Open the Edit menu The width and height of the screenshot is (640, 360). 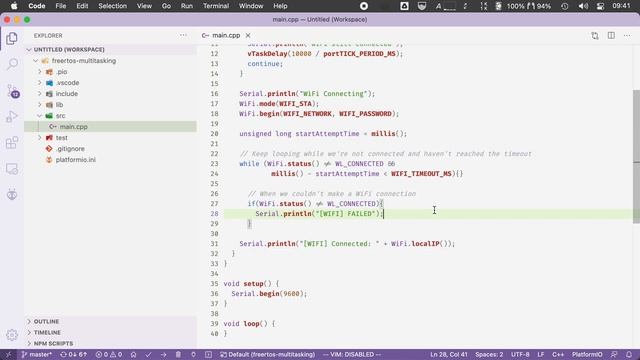coord(82,6)
